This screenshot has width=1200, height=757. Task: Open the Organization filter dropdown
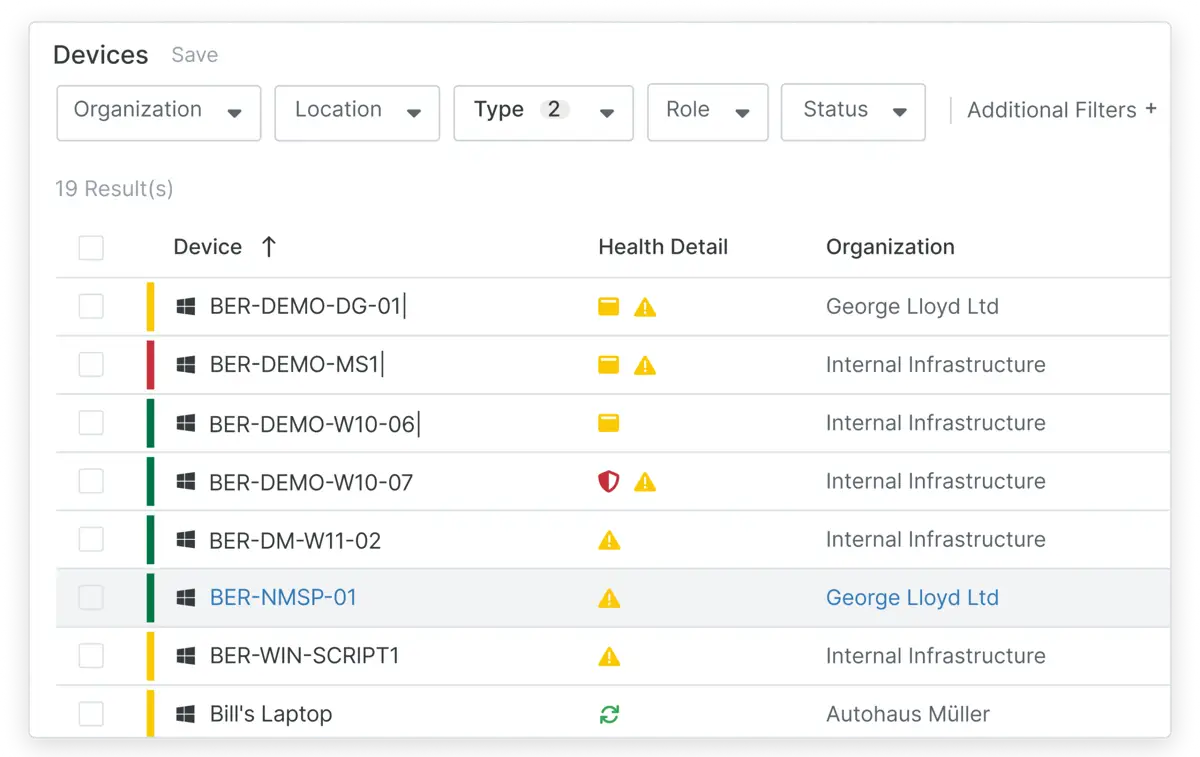[159, 112]
